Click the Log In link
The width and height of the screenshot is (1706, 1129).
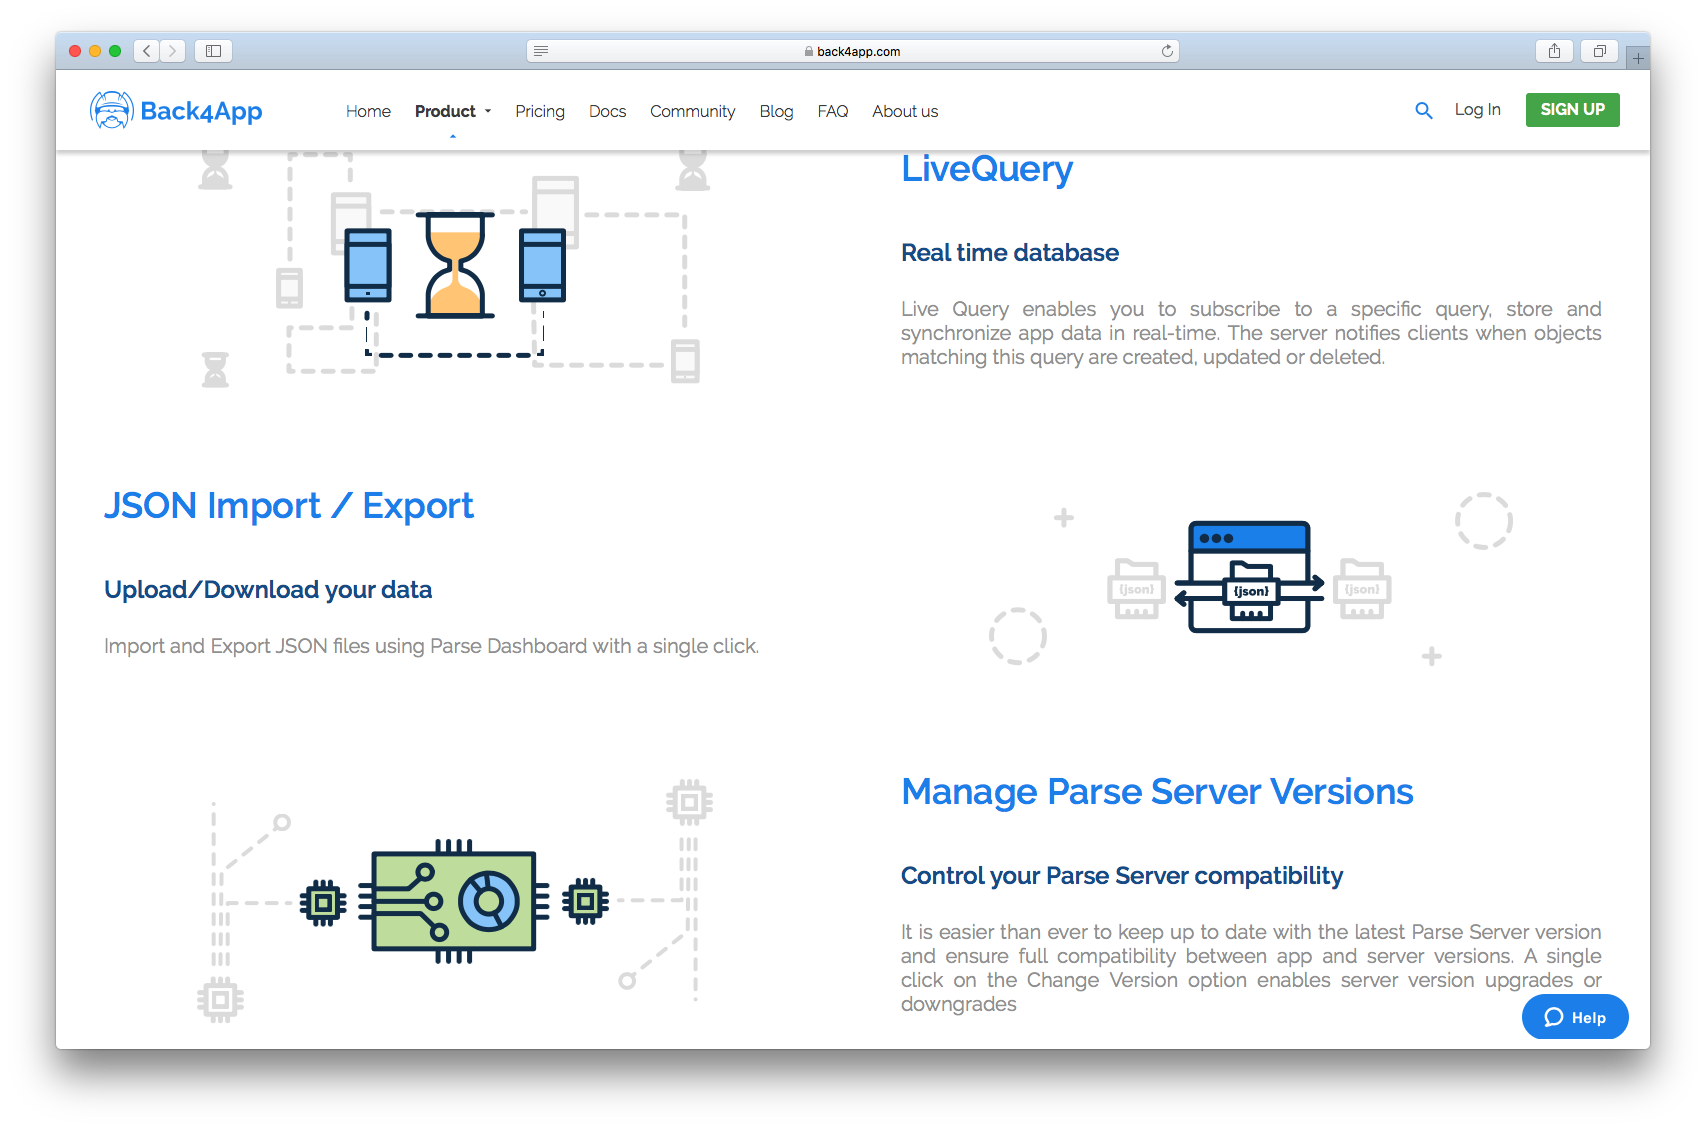click(1477, 110)
